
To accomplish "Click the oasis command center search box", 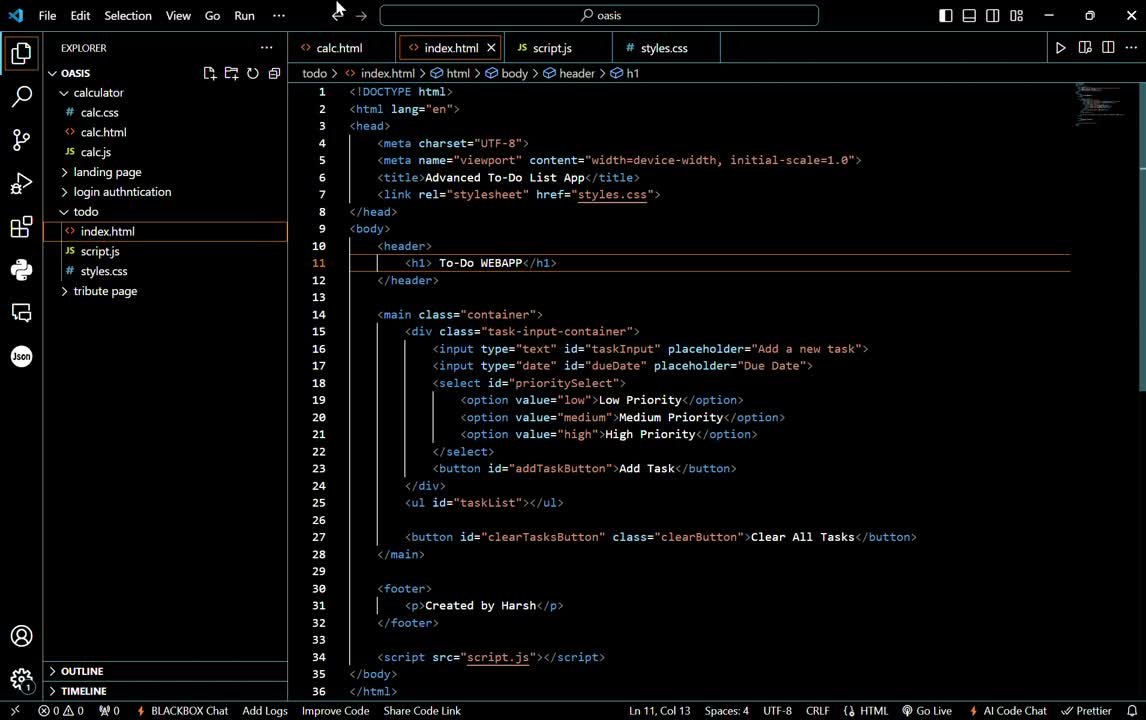I will (599, 16).
